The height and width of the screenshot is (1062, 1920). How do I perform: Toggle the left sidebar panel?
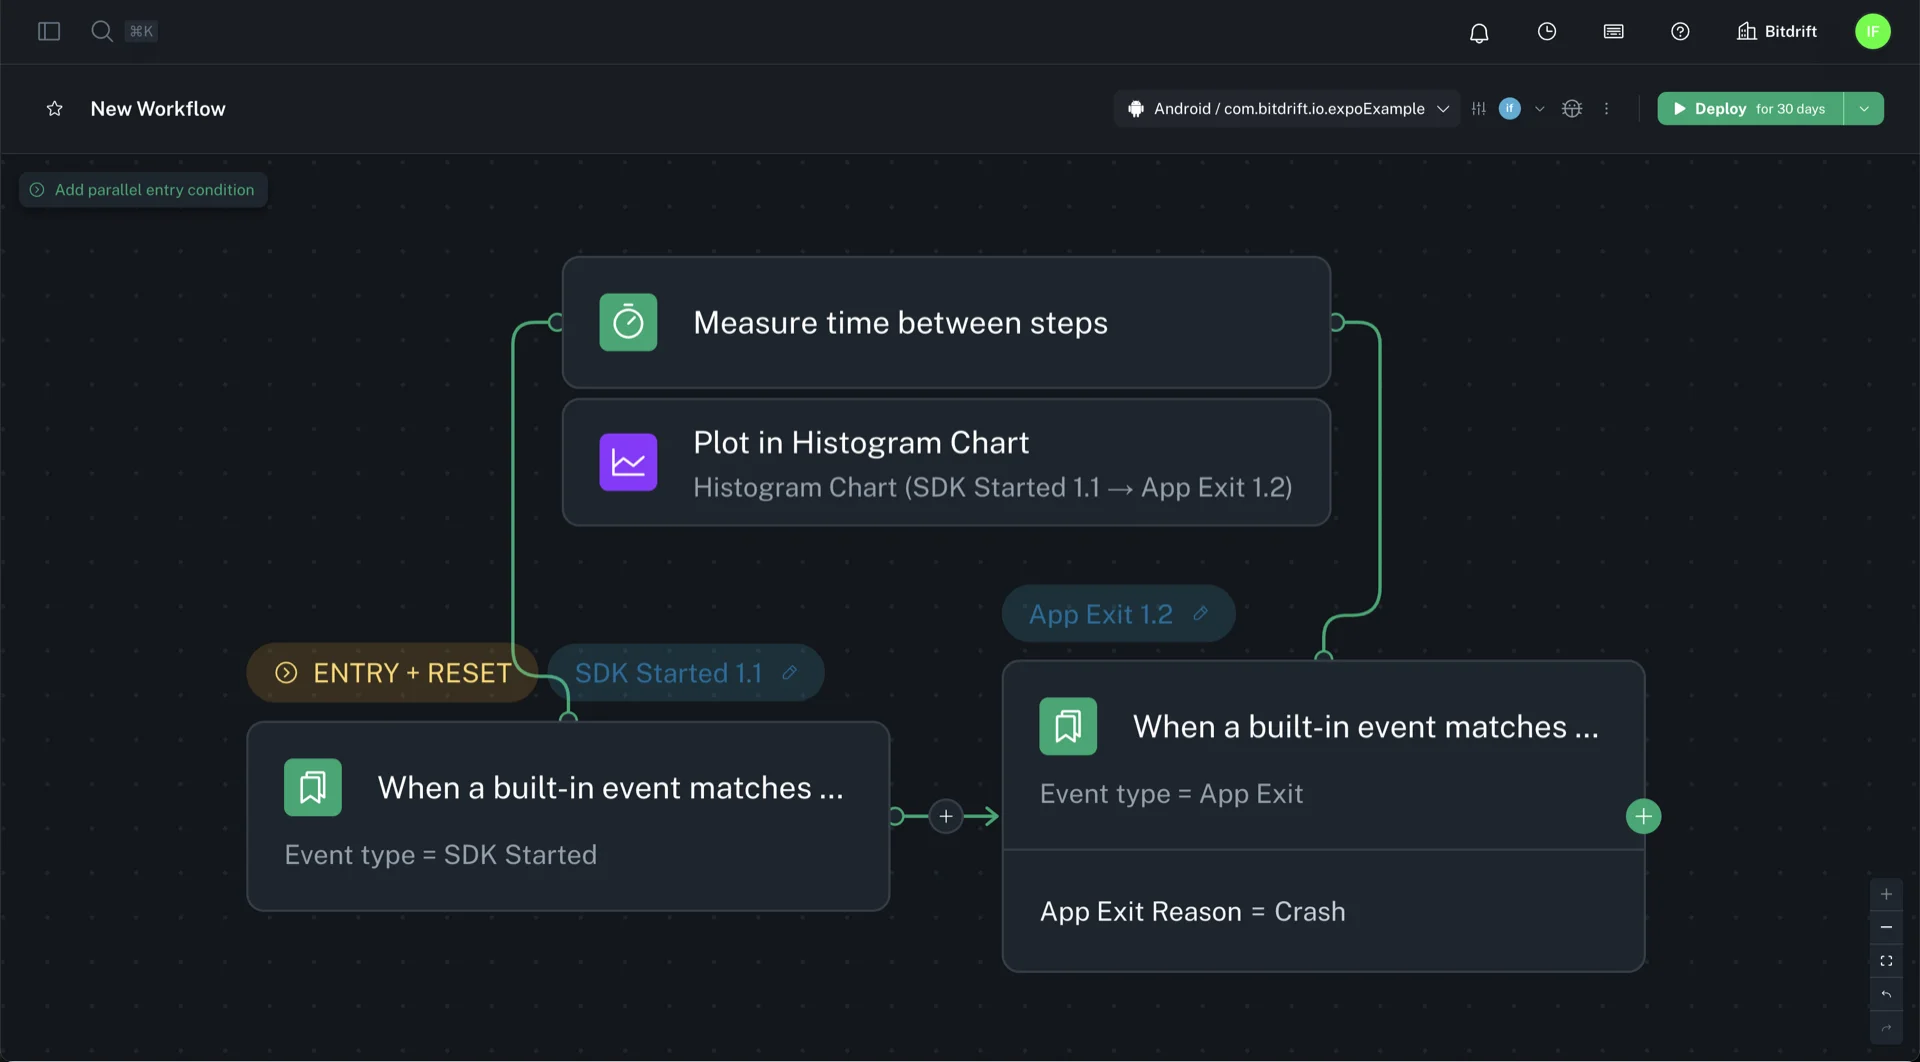pos(49,31)
